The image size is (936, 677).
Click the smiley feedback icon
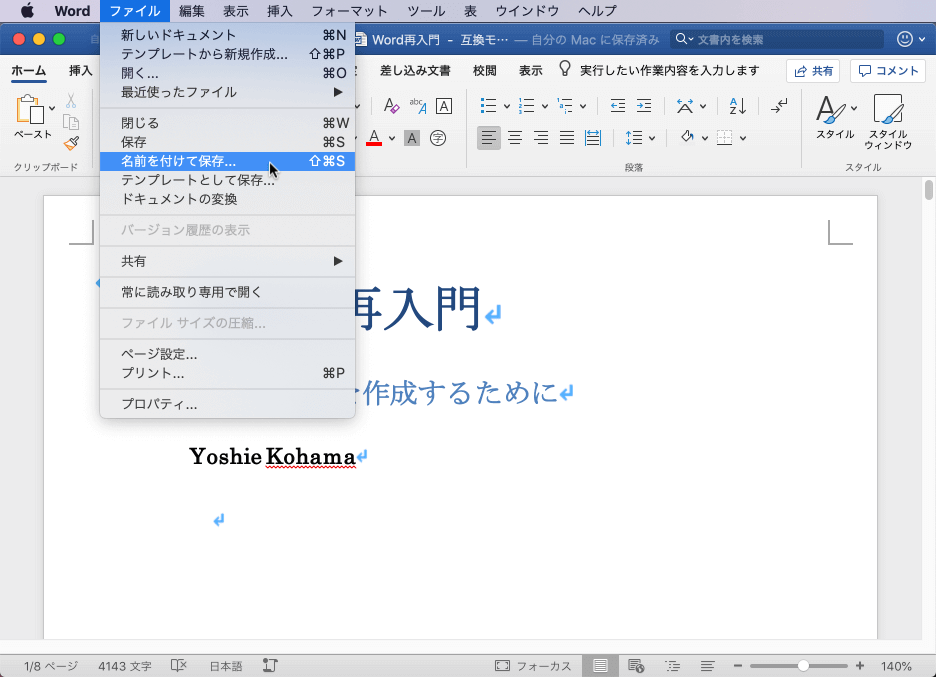coord(907,39)
